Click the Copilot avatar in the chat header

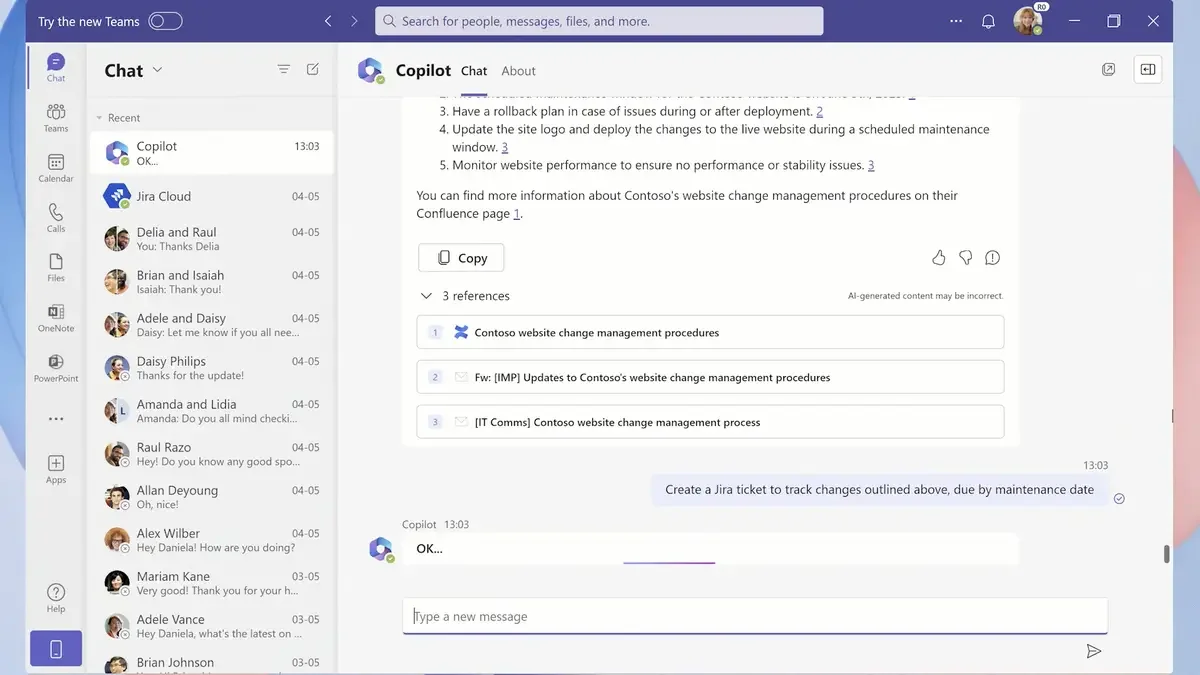tap(371, 70)
